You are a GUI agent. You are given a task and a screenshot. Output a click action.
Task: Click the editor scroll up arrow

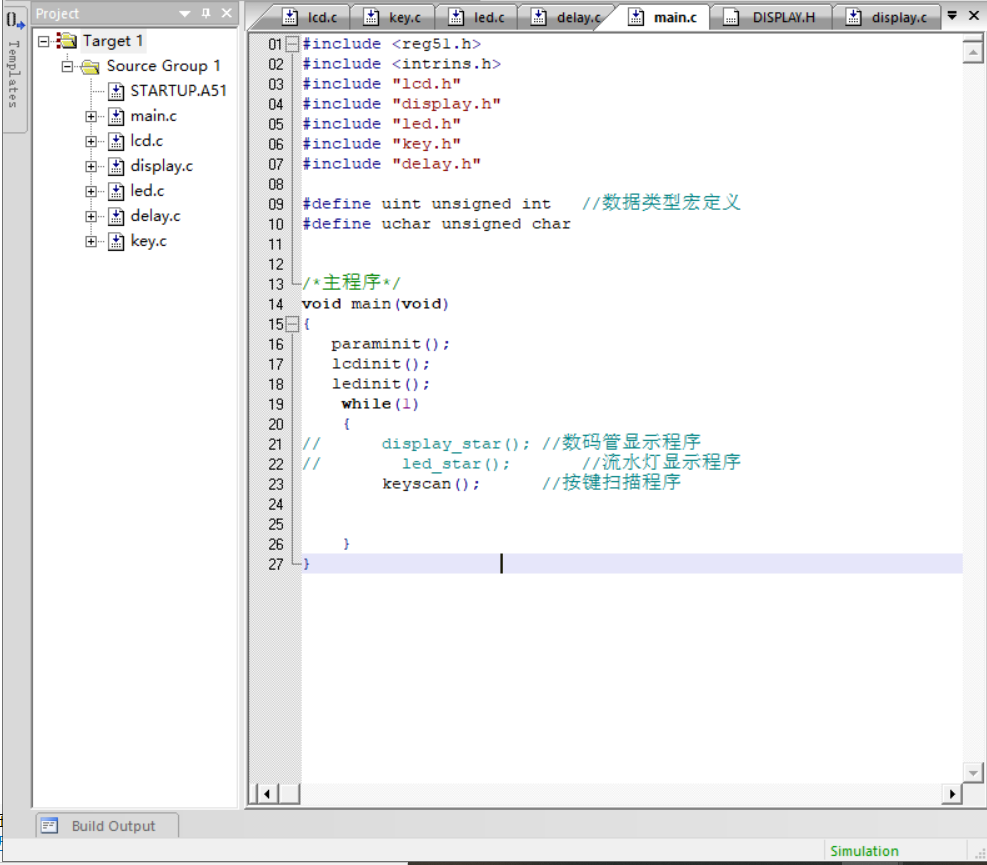973,52
